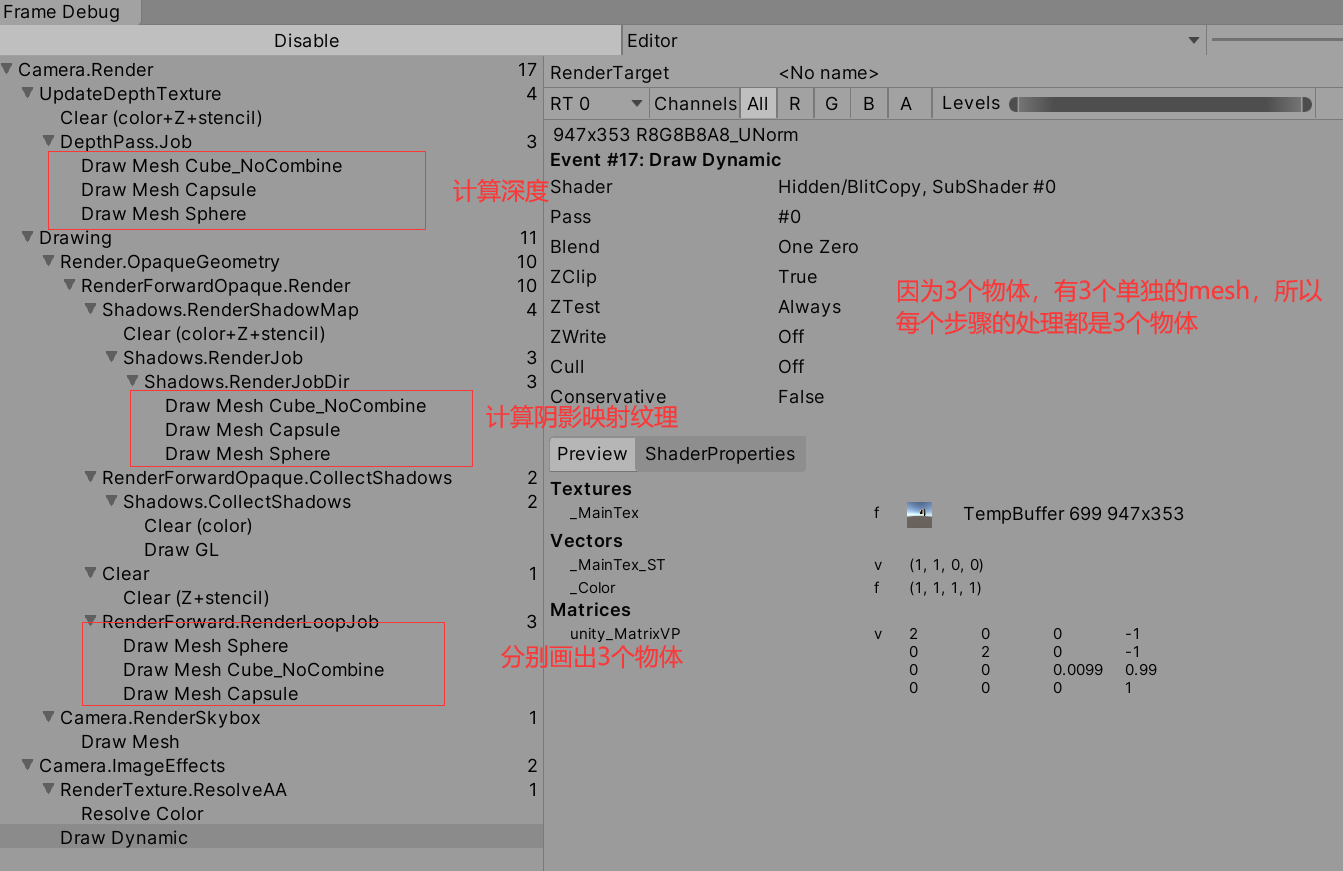Open the RT 0 render target dropdown
1343x871 pixels.
[x=597, y=103]
